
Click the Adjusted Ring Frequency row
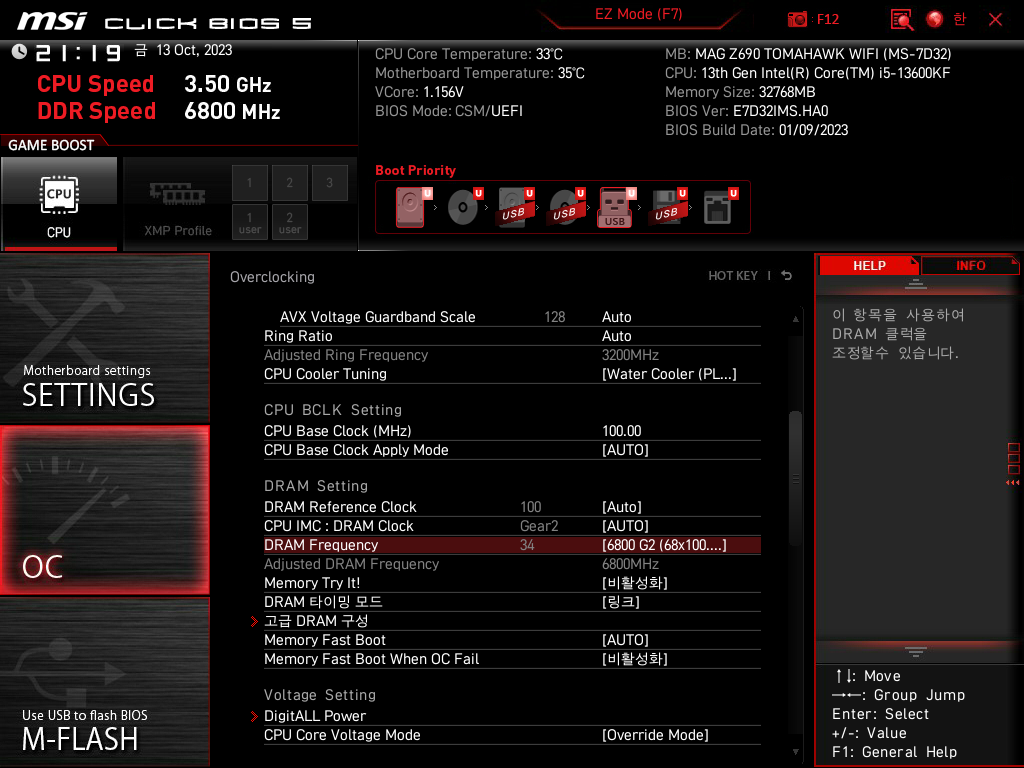[x=512, y=355]
